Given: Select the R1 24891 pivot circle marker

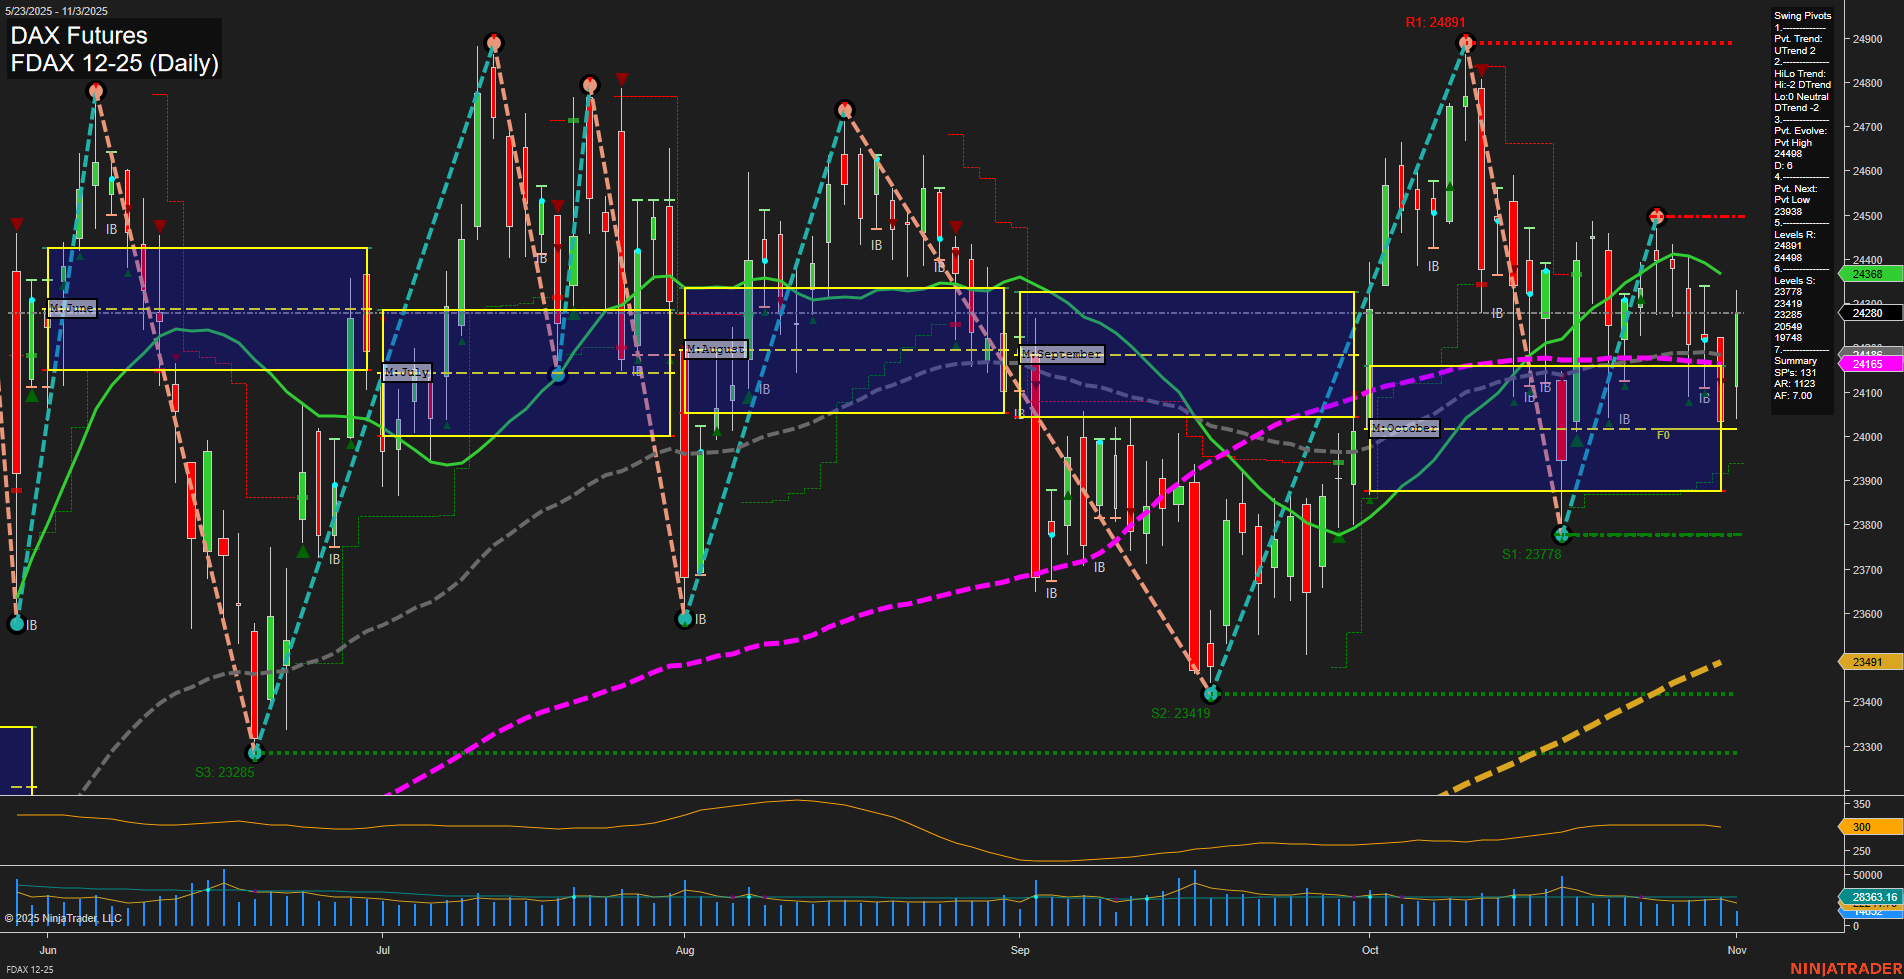Looking at the screenshot, I should 1467,41.
